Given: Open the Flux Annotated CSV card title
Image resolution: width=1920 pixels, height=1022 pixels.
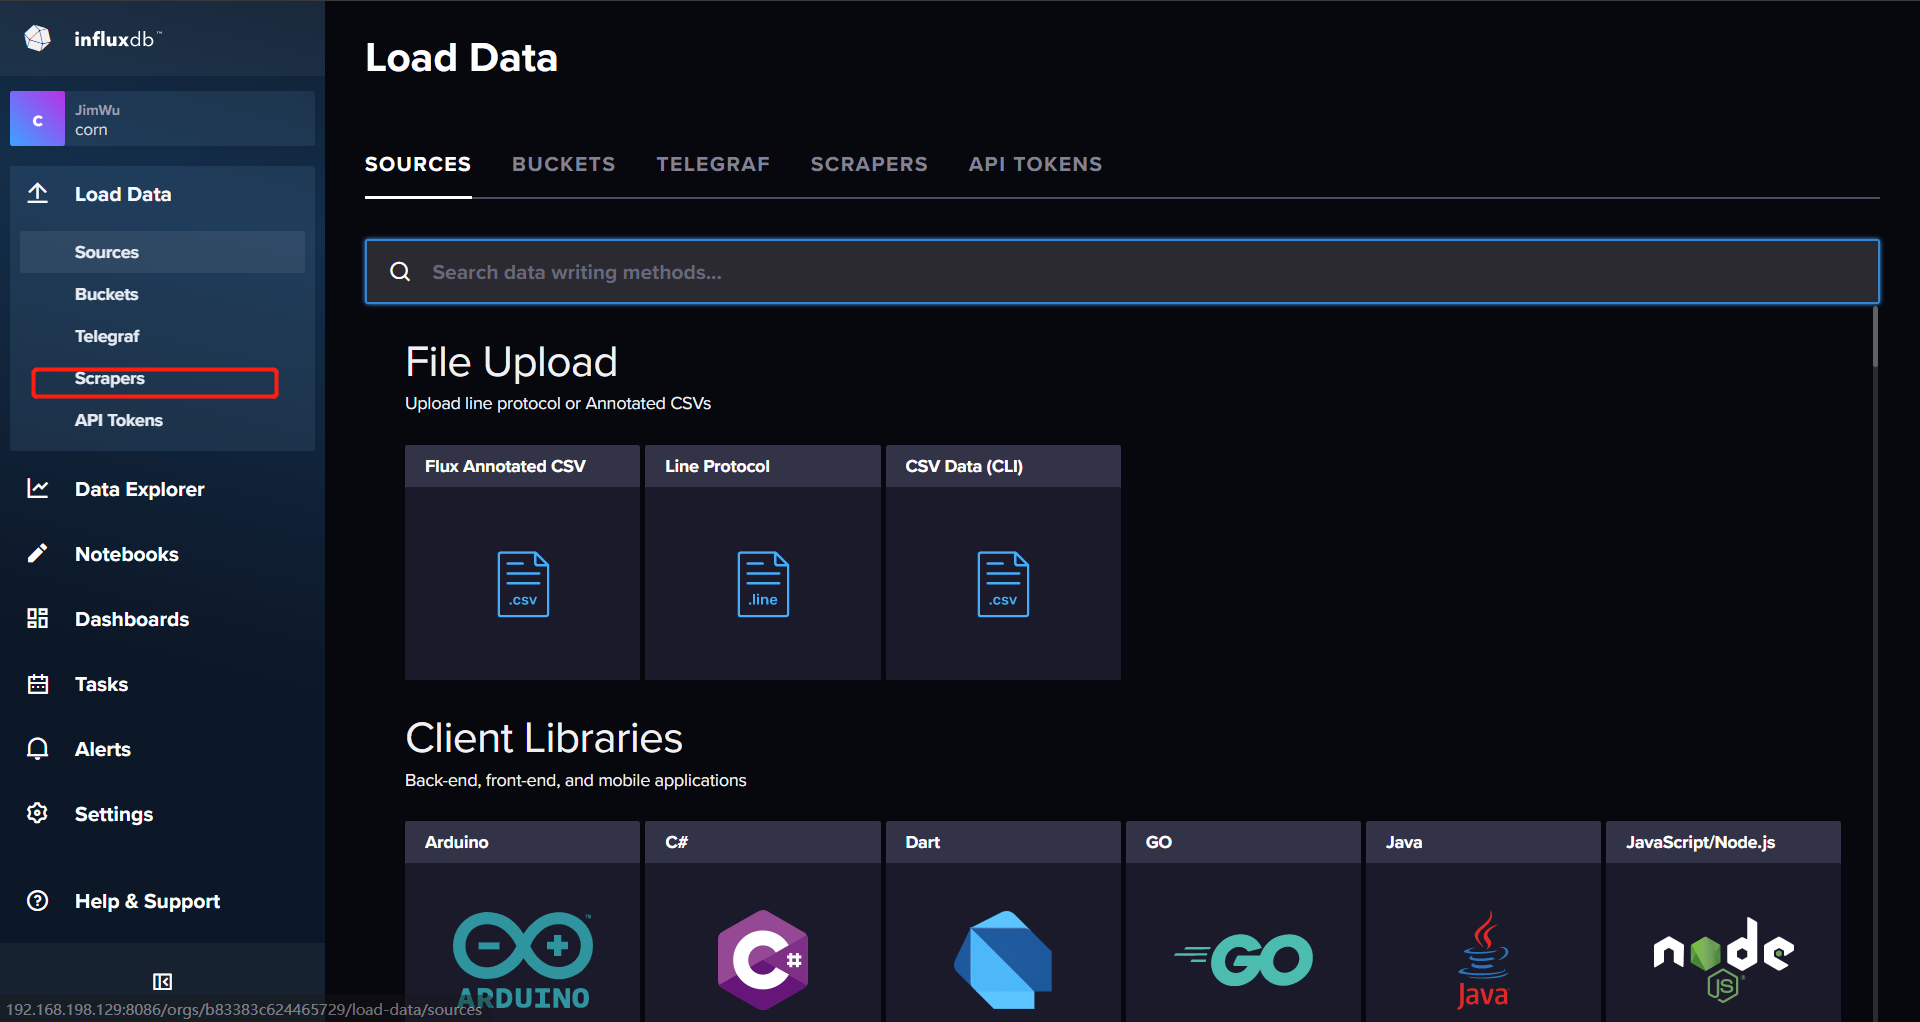Looking at the screenshot, I should point(505,466).
